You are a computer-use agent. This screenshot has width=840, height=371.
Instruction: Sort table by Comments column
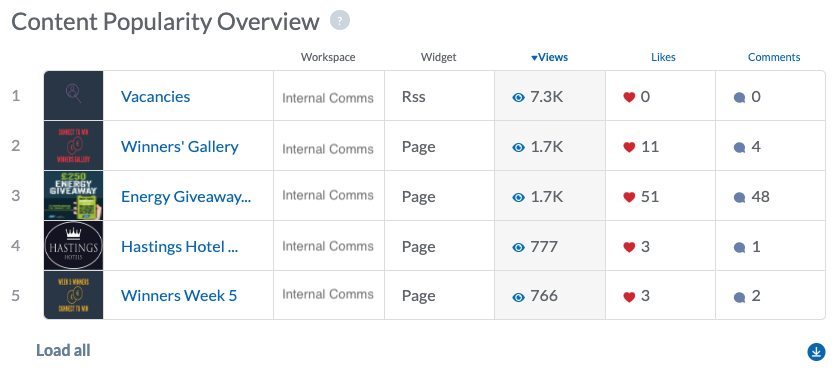(774, 57)
